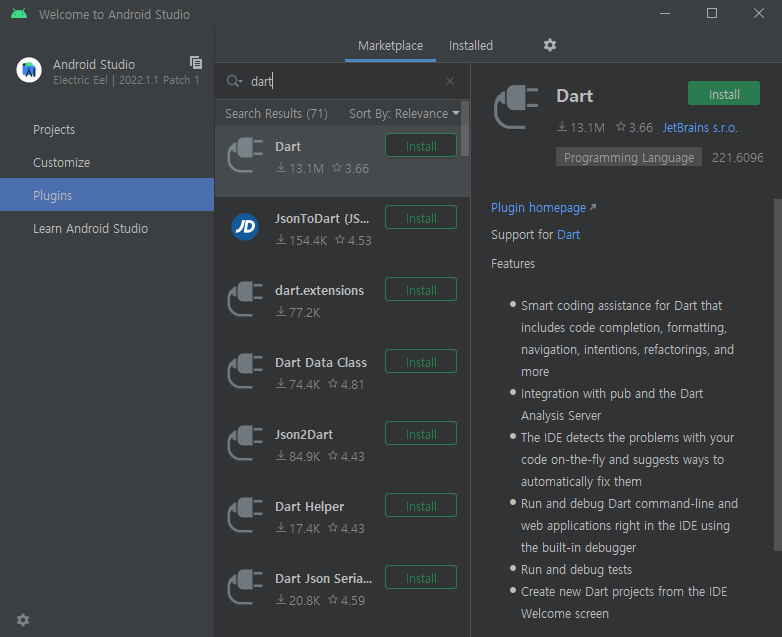This screenshot has height=637, width=782.
Task: Install the Json2Dart plugin
Action: [x=421, y=434]
